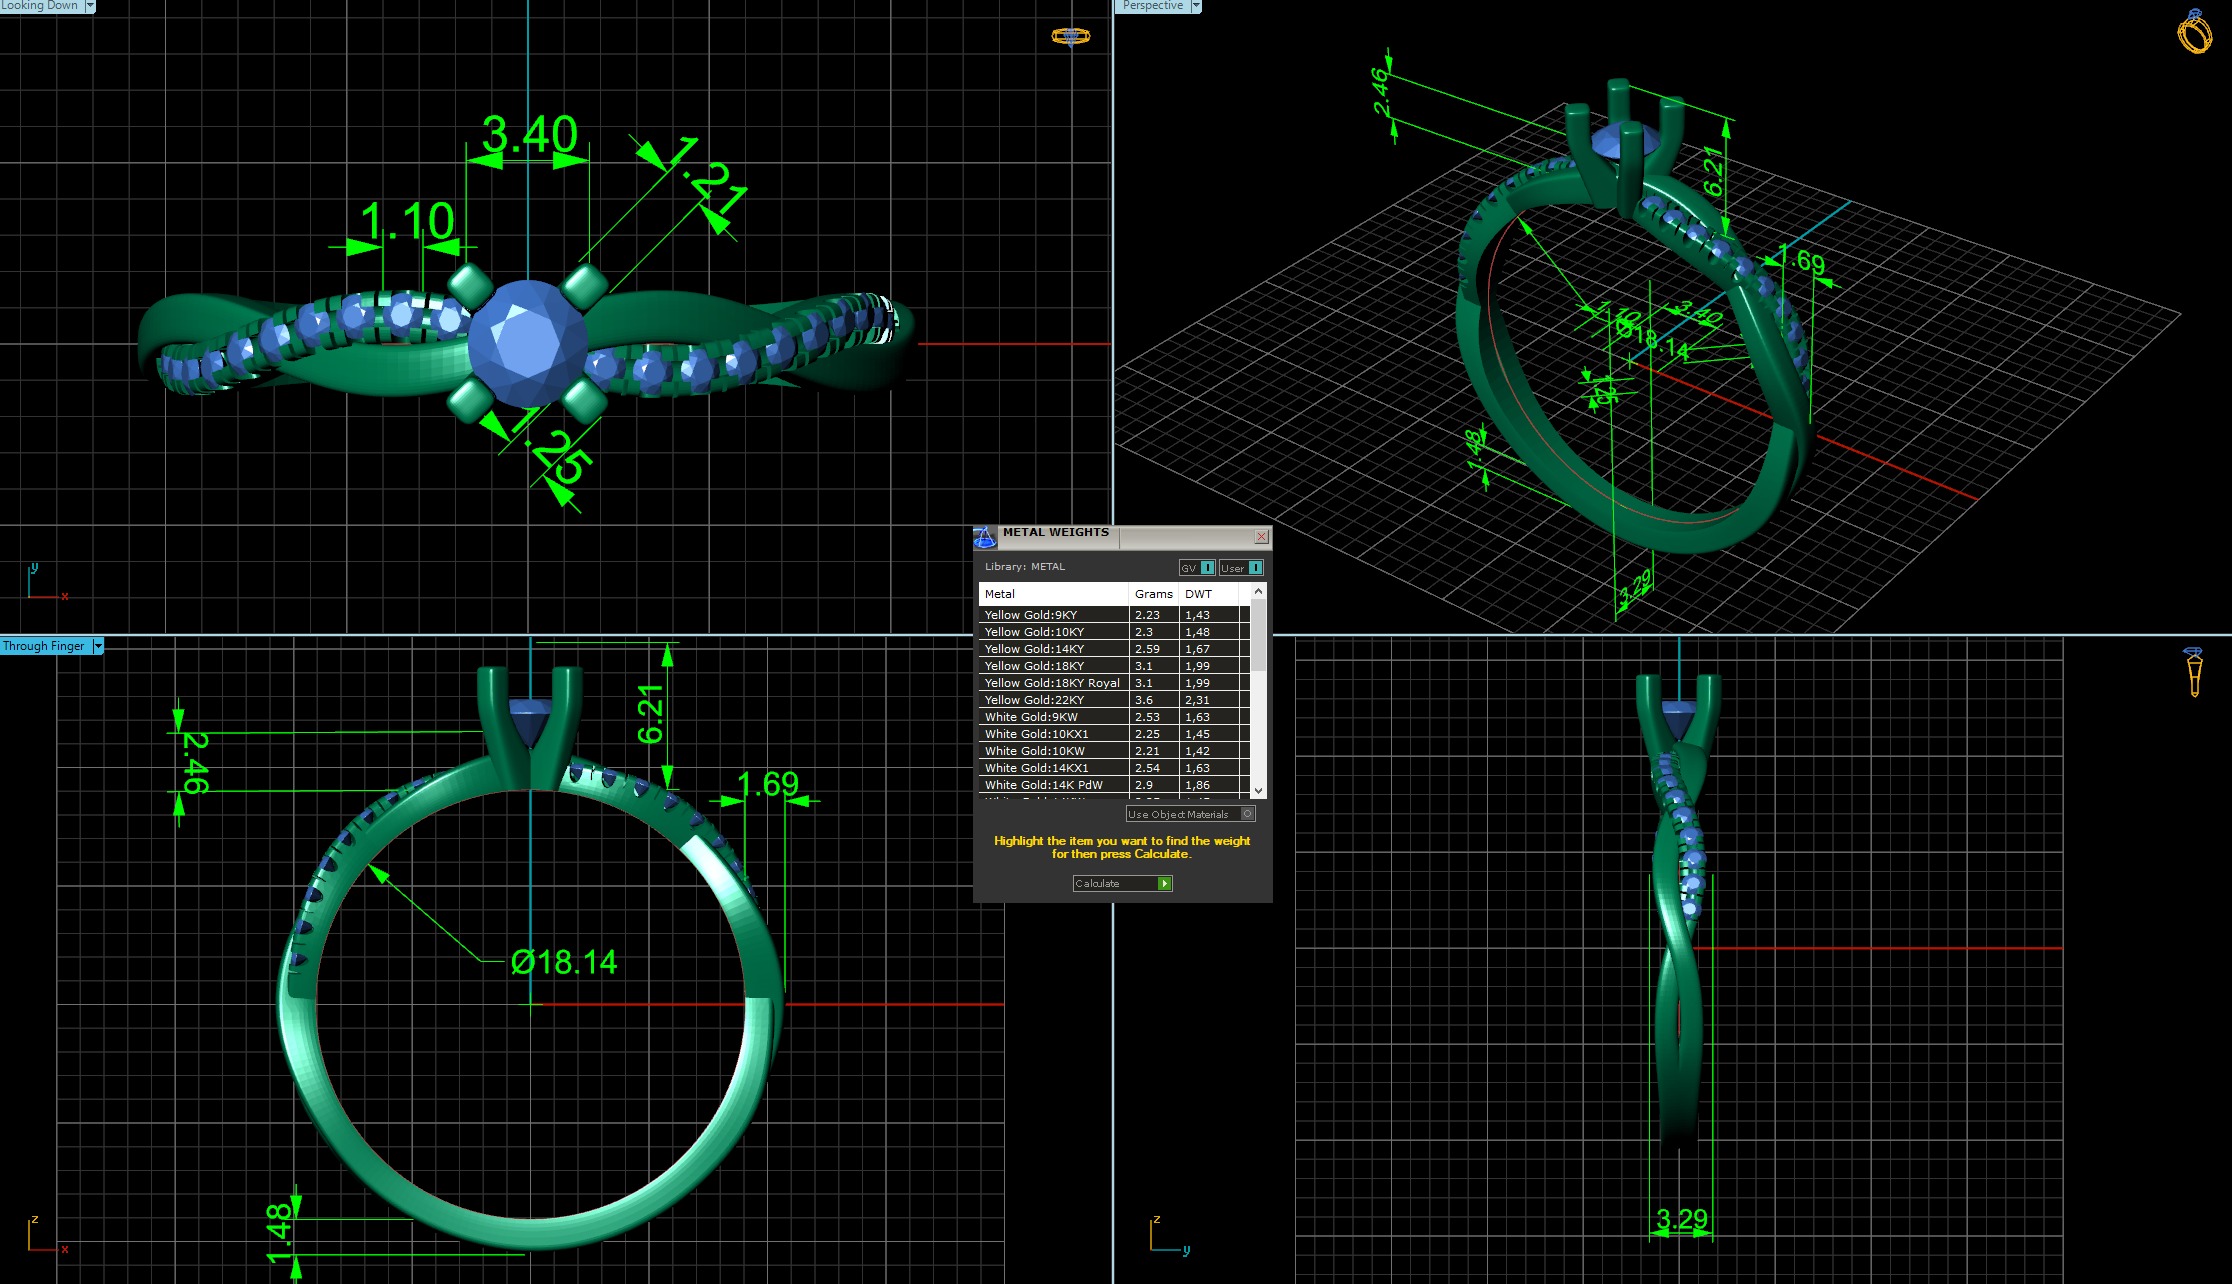Open the Perspective viewport dropdown arrow
Image resolution: width=2232 pixels, height=1284 pixels.
coord(1195,6)
